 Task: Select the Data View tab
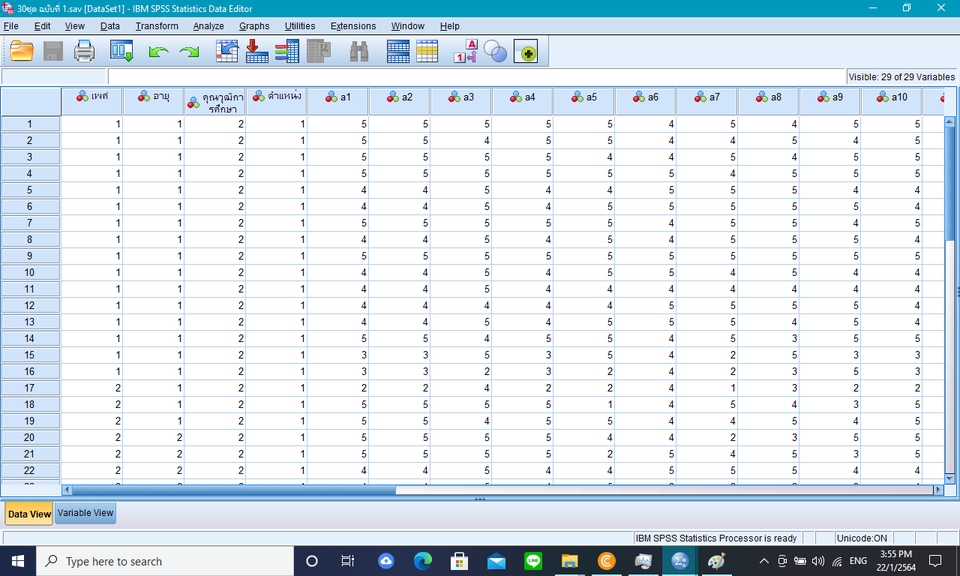click(29, 514)
